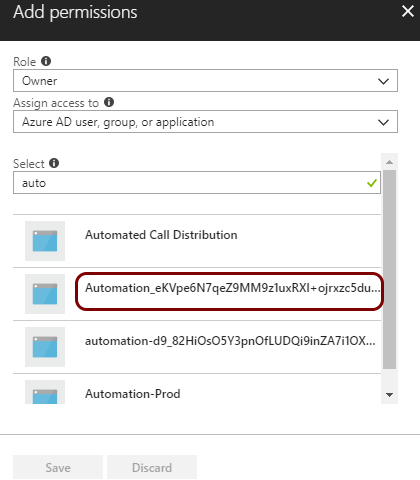Click into the Select search field containing auto
Screen dimensions: 420x480
(197, 183)
